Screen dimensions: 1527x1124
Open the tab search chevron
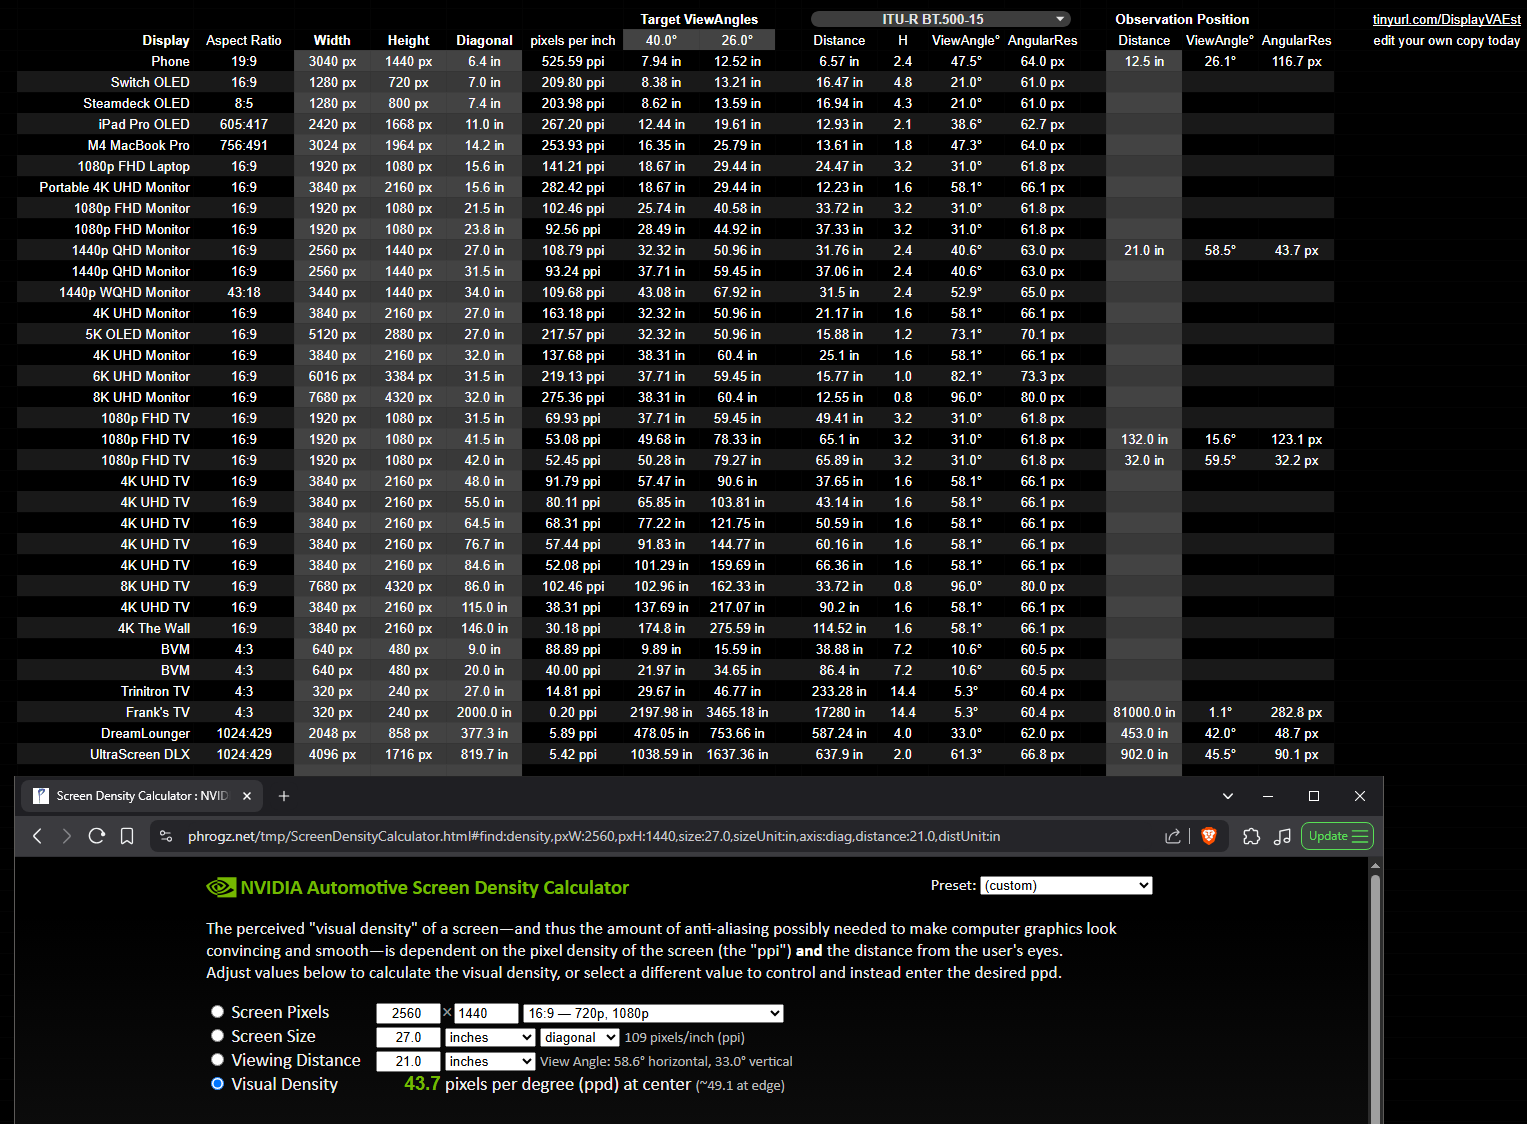(1228, 796)
